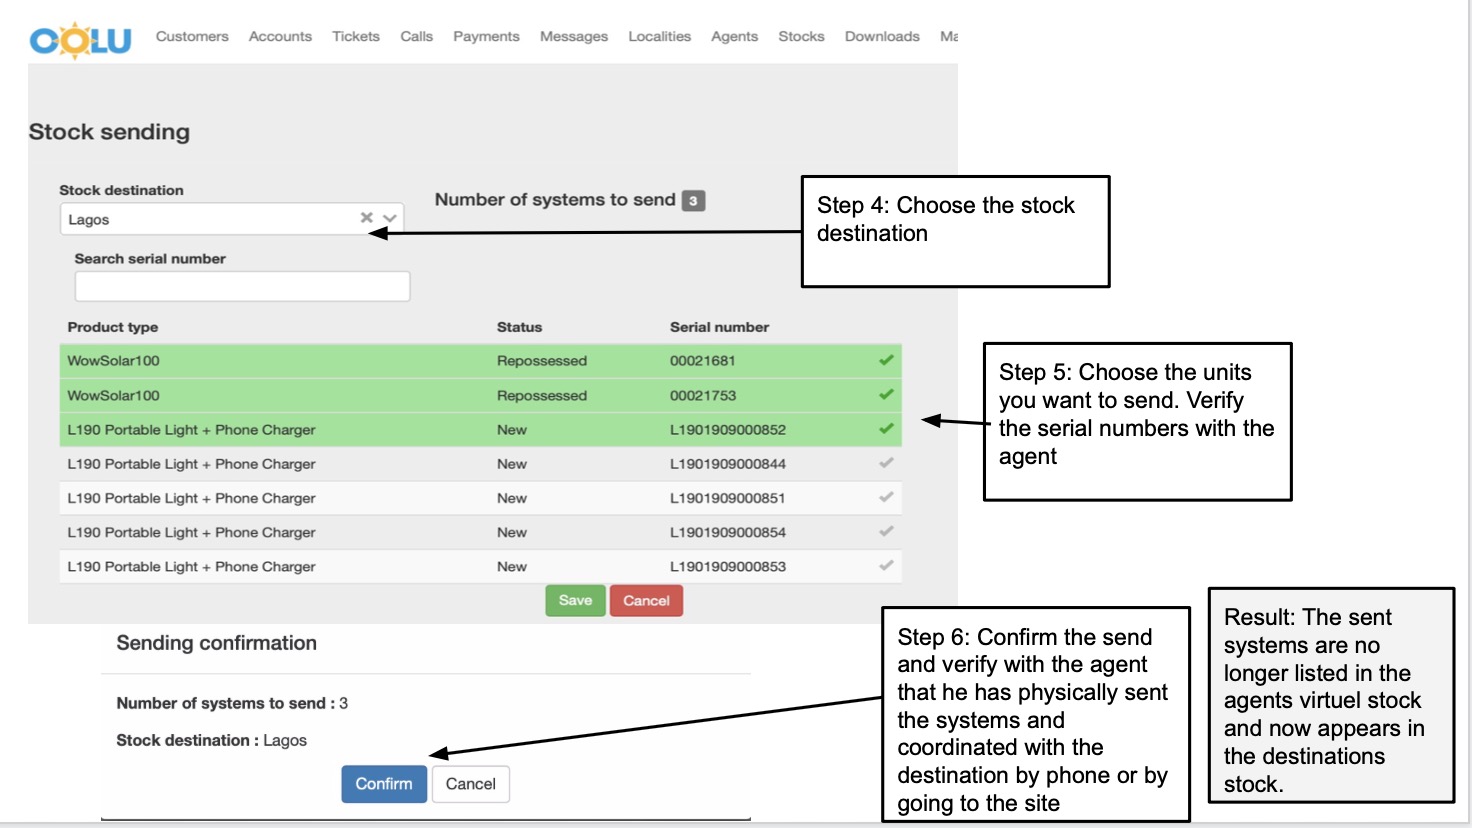Viewport: 1472px width, 828px height.
Task: Toggle checkmark for serial 00021753
Action: (886, 395)
